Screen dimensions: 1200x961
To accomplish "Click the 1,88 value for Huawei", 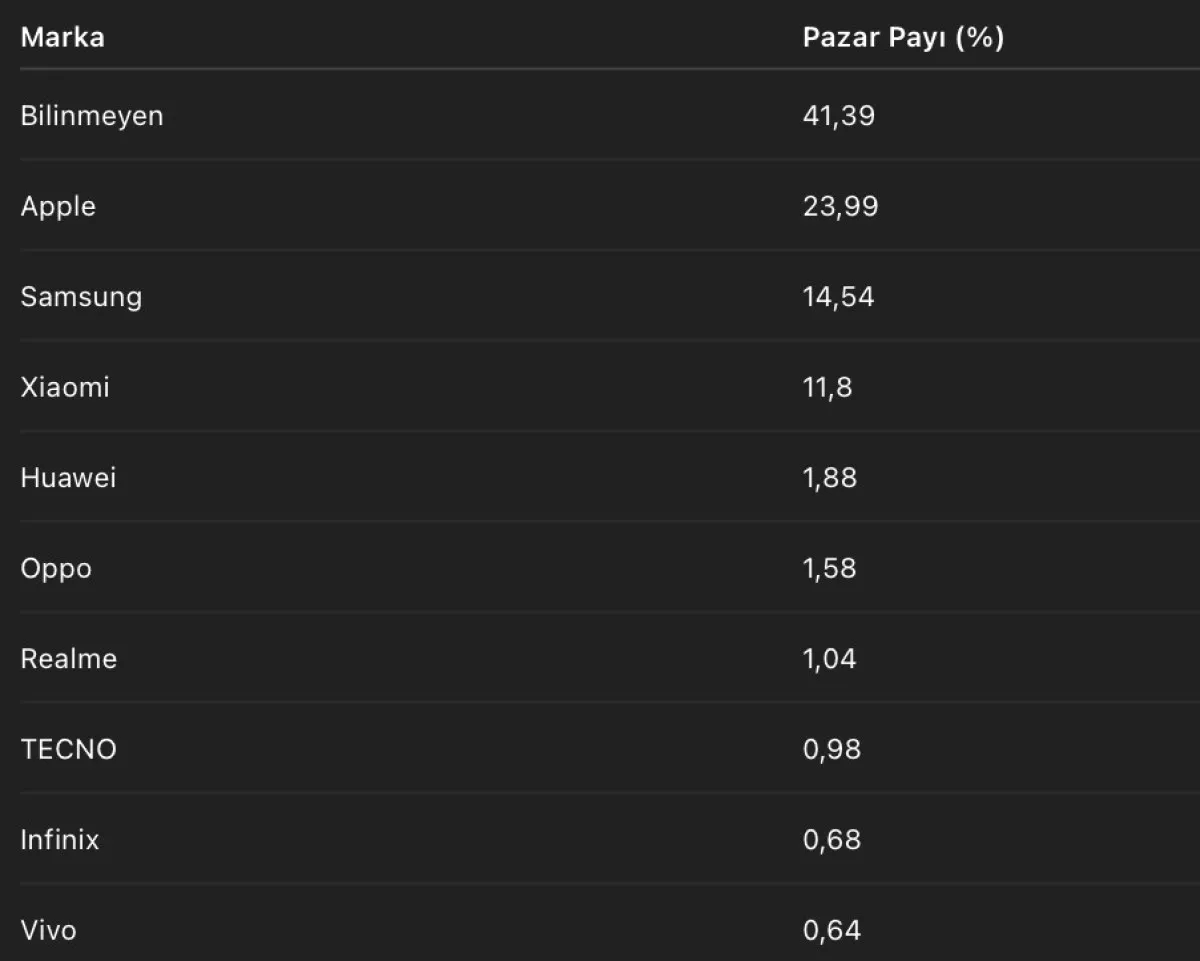I will point(830,478).
